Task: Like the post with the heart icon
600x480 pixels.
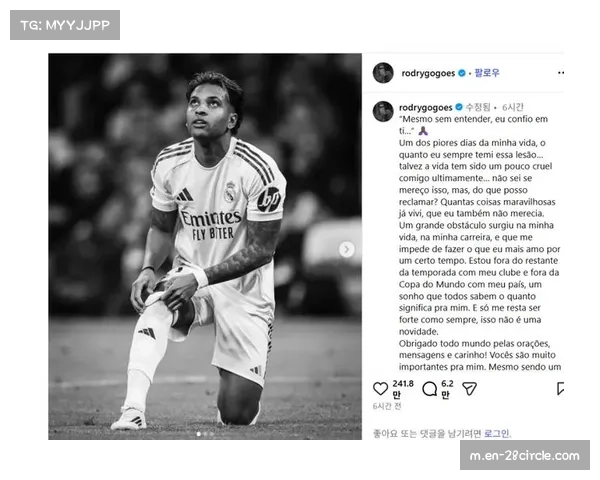Action: pyautogui.click(x=380, y=389)
